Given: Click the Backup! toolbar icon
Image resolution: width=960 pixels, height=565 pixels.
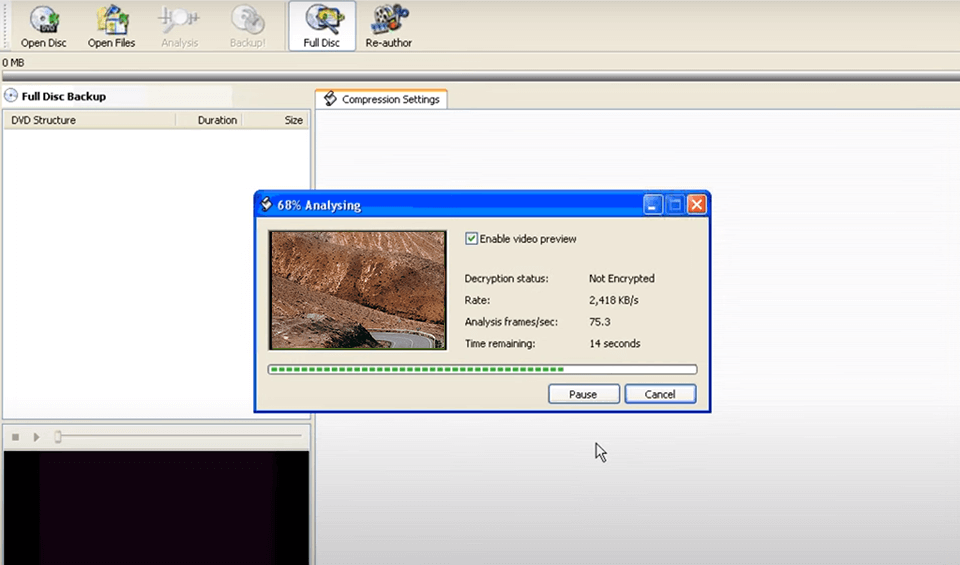Looking at the screenshot, I should 247,20.
